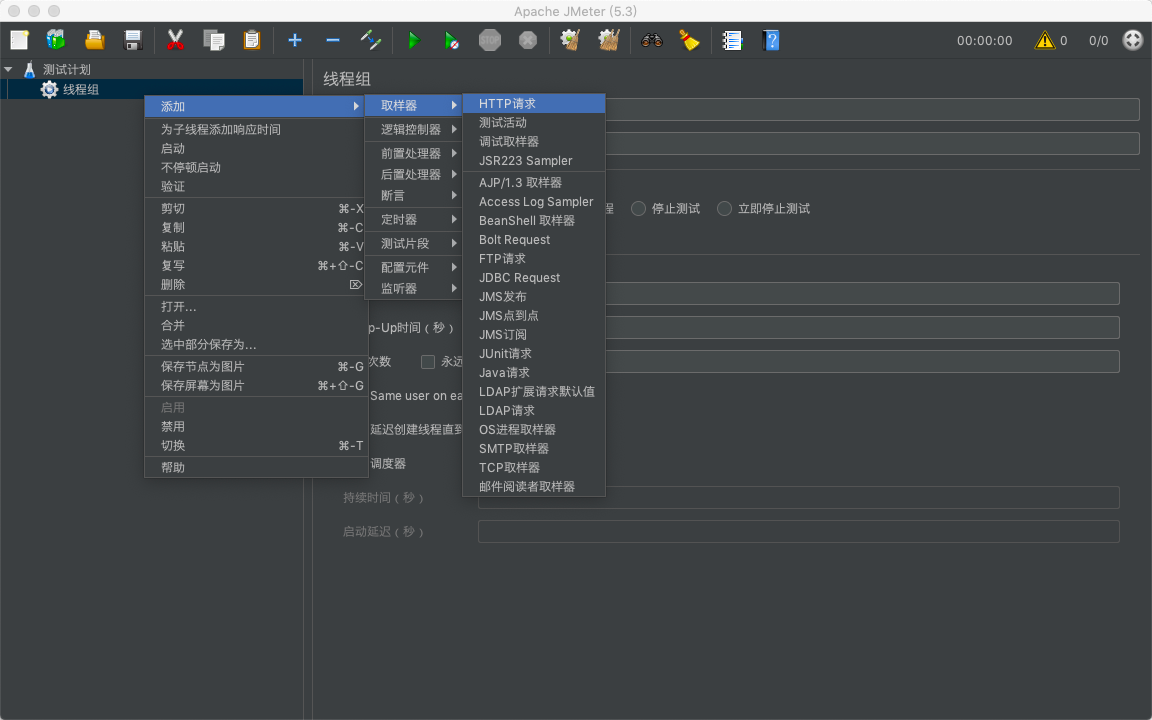Open the Templates icon in toolbar

tap(56, 40)
